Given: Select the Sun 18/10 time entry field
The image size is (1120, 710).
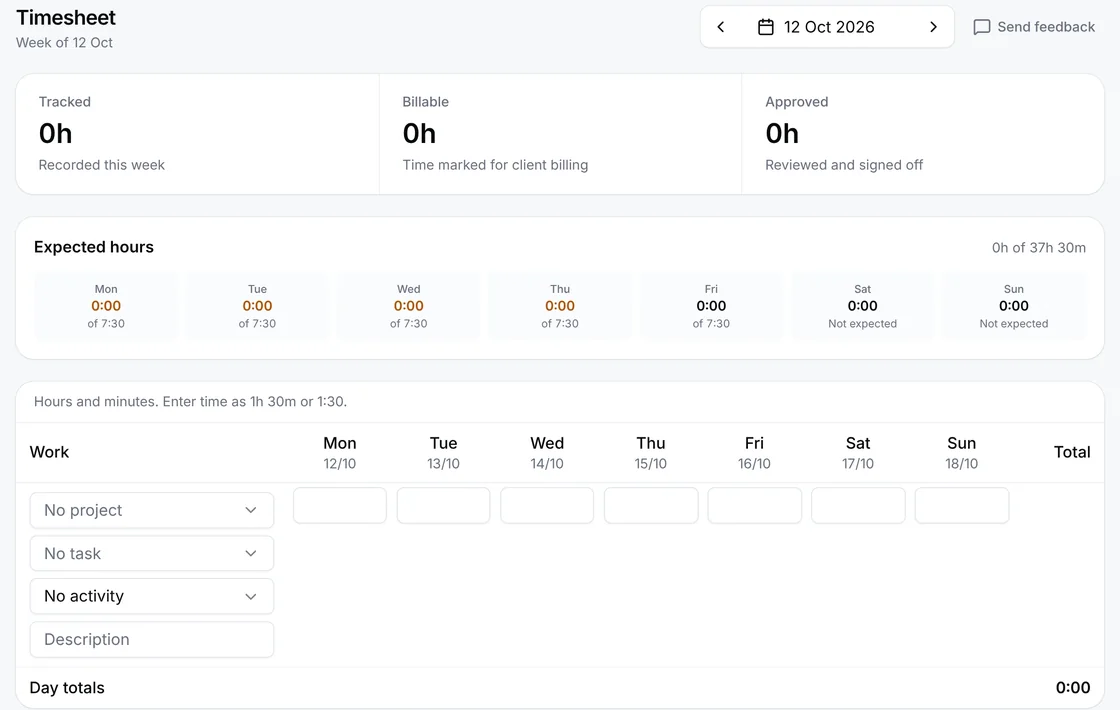Looking at the screenshot, I should pos(961,506).
